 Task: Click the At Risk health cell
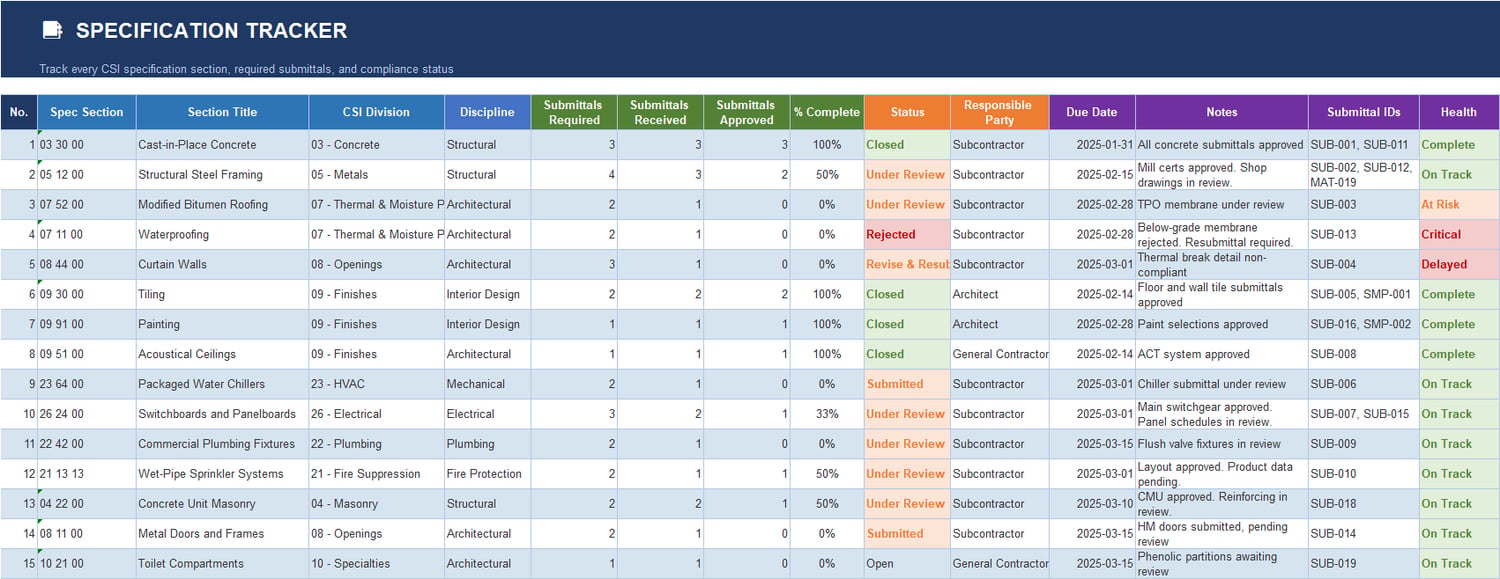click(1459, 205)
